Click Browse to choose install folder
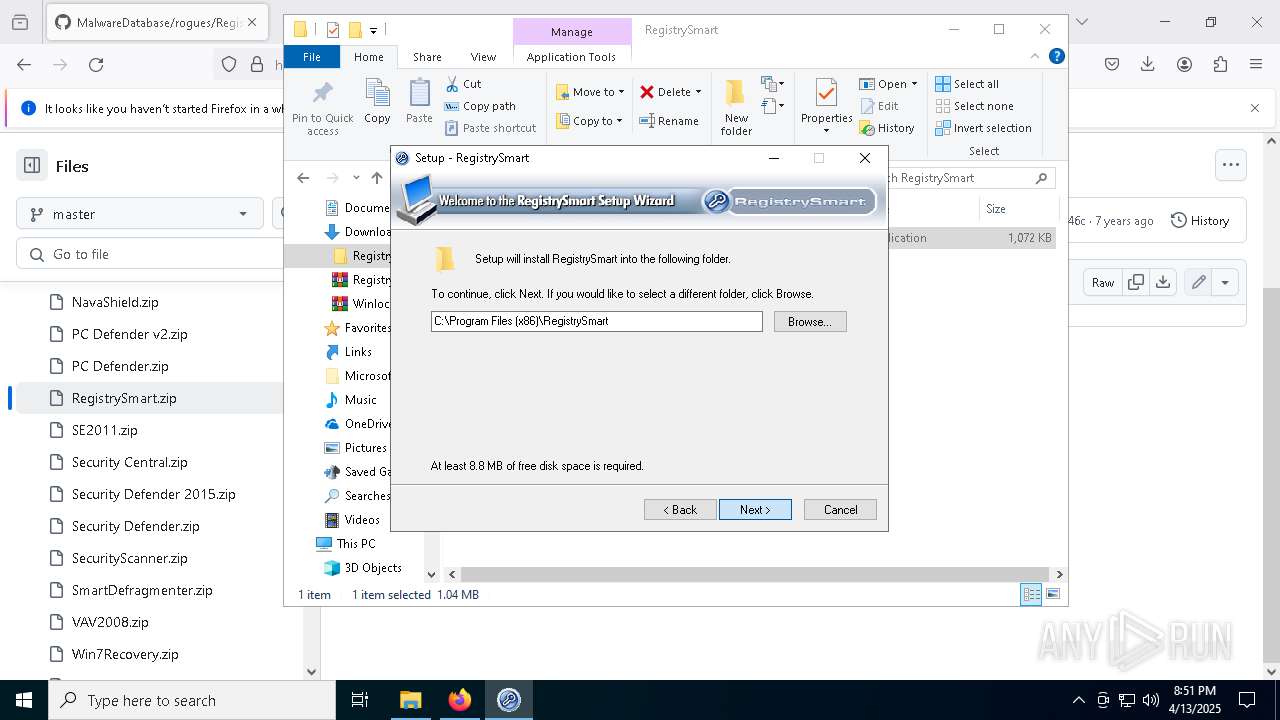This screenshot has height=720, width=1280. click(810, 322)
